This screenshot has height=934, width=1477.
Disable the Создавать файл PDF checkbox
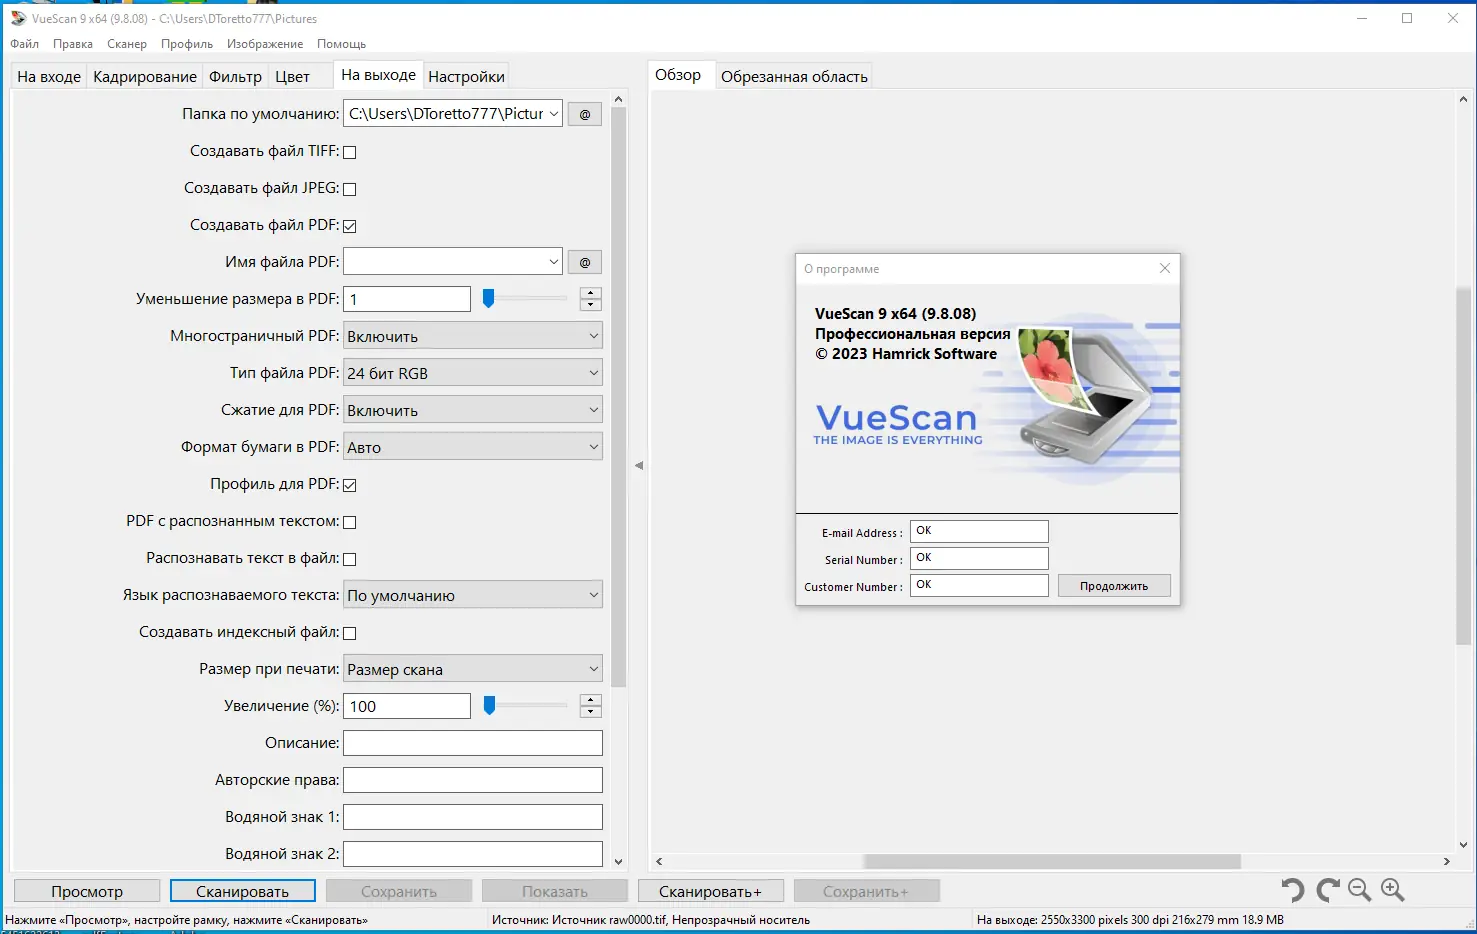(349, 225)
